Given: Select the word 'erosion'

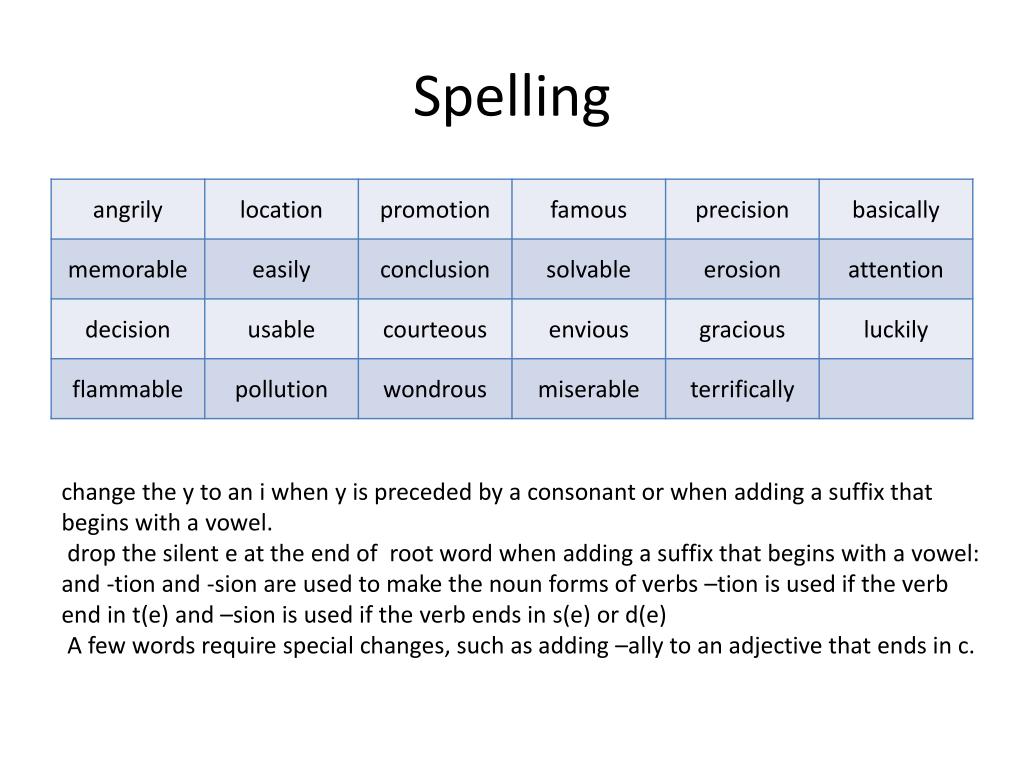Looking at the screenshot, I should (742, 270).
